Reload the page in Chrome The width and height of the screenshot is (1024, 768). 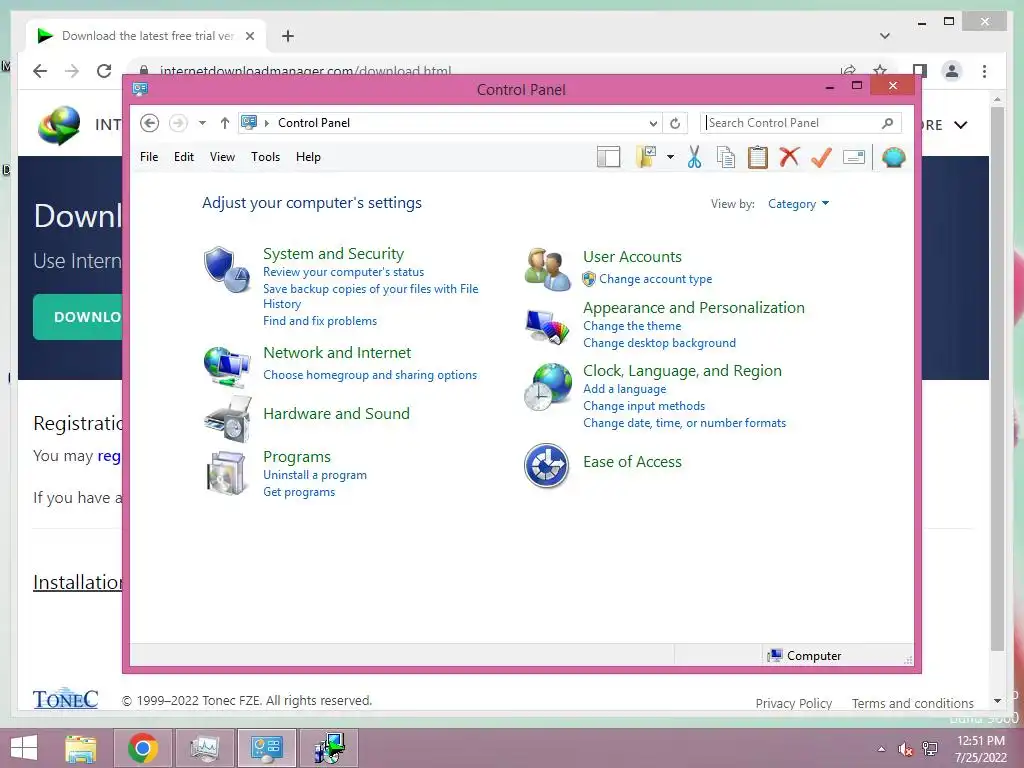coord(104,71)
